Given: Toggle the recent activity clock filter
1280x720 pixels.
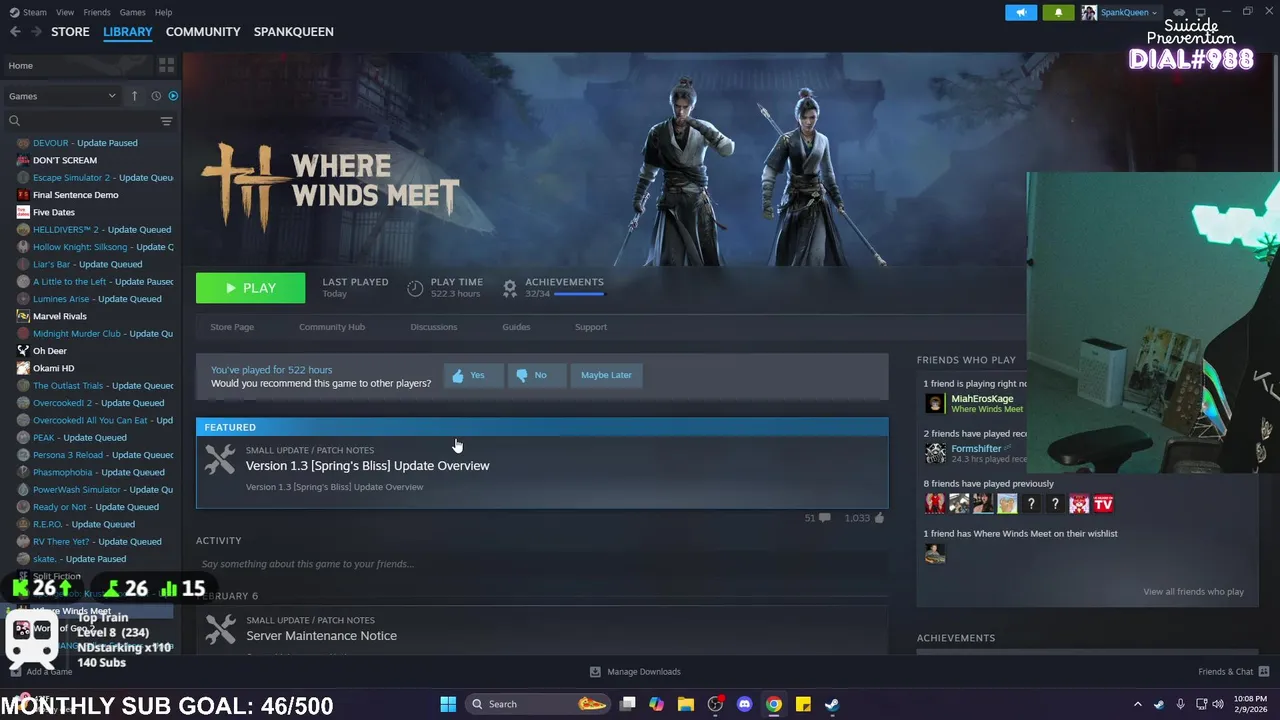Looking at the screenshot, I should click(x=156, y=96).
